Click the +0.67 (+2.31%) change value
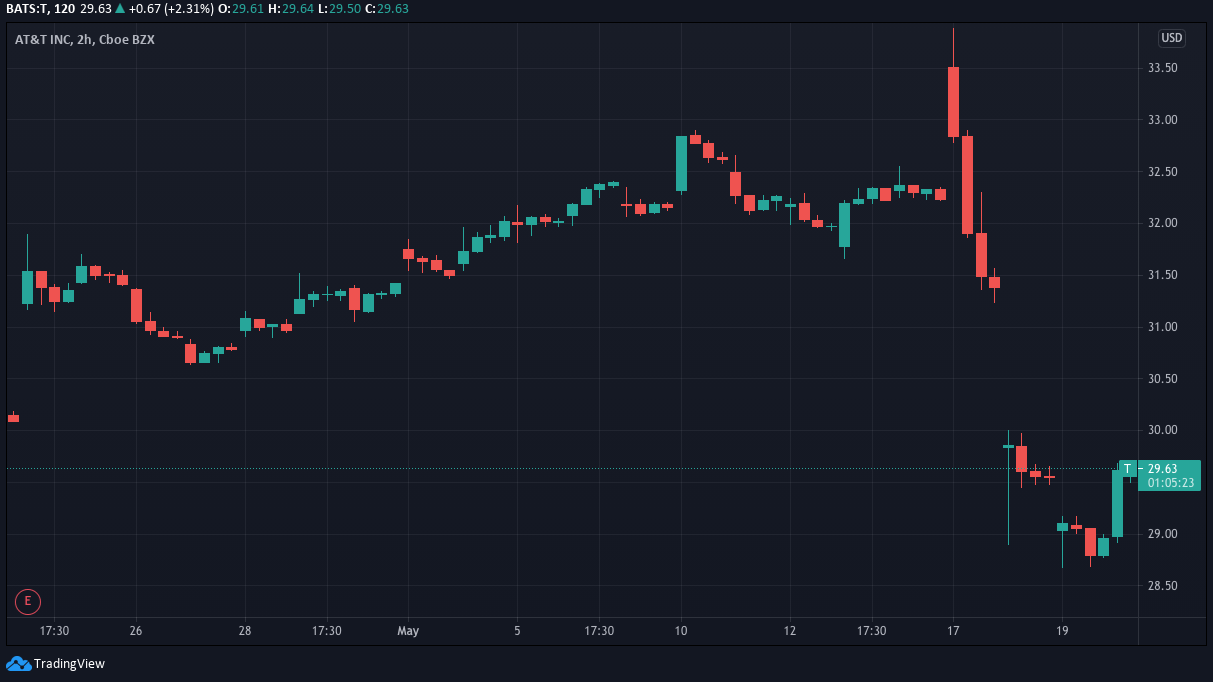Image resolution: width=1213 pixels, height=682 pixels. coord(171,8)
